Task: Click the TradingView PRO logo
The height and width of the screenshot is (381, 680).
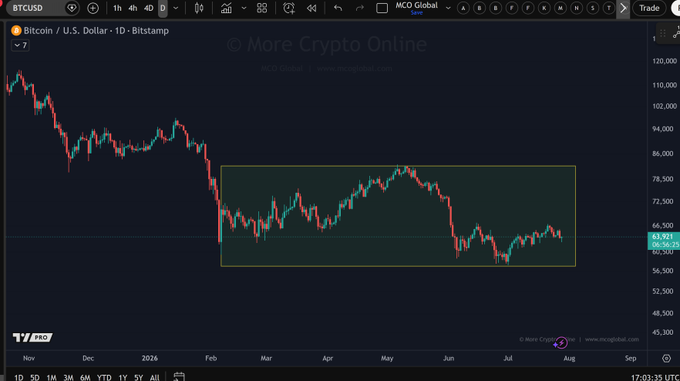Action: pyautogui.click(x=33, y=337)
